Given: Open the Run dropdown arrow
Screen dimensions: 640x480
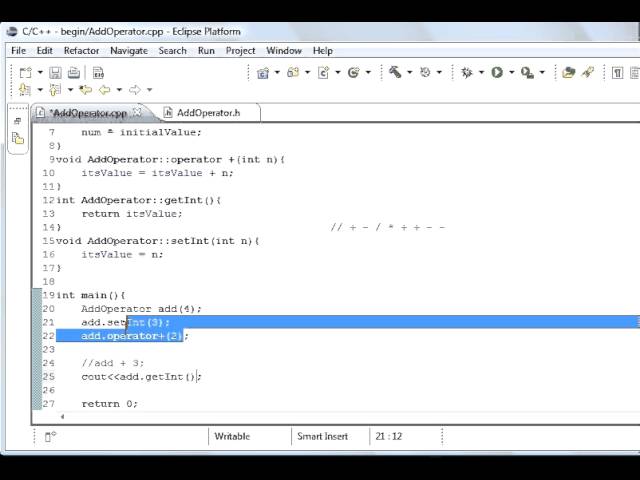Looking at the screenshot, I should [x=511, y=72].
